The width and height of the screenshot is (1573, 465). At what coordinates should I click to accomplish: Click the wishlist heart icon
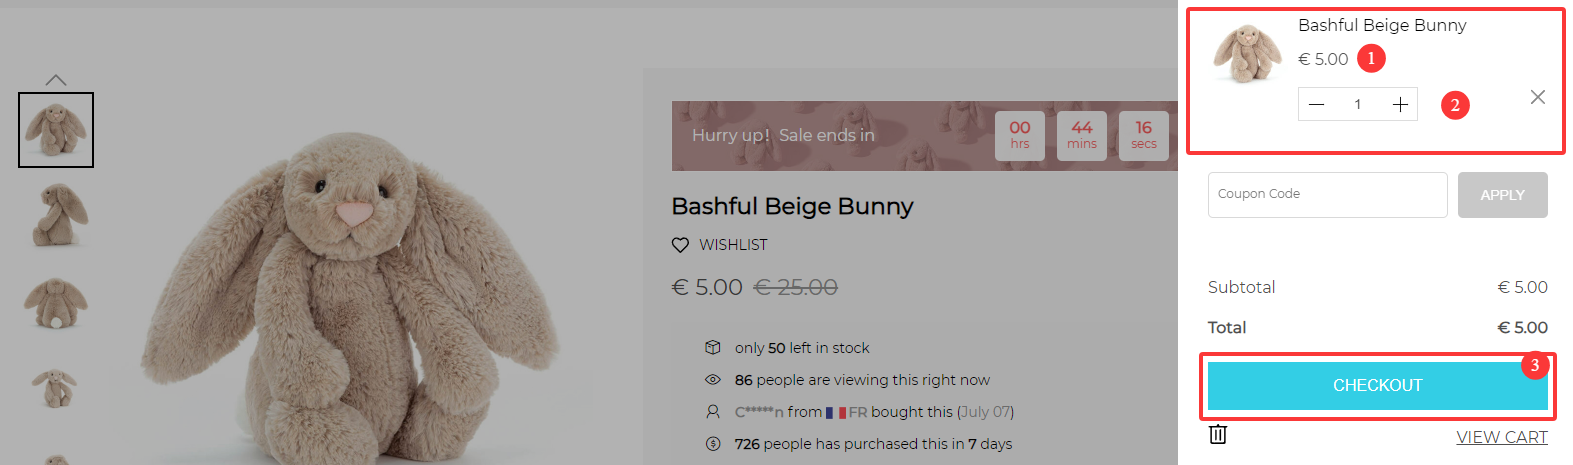point(680,245)
